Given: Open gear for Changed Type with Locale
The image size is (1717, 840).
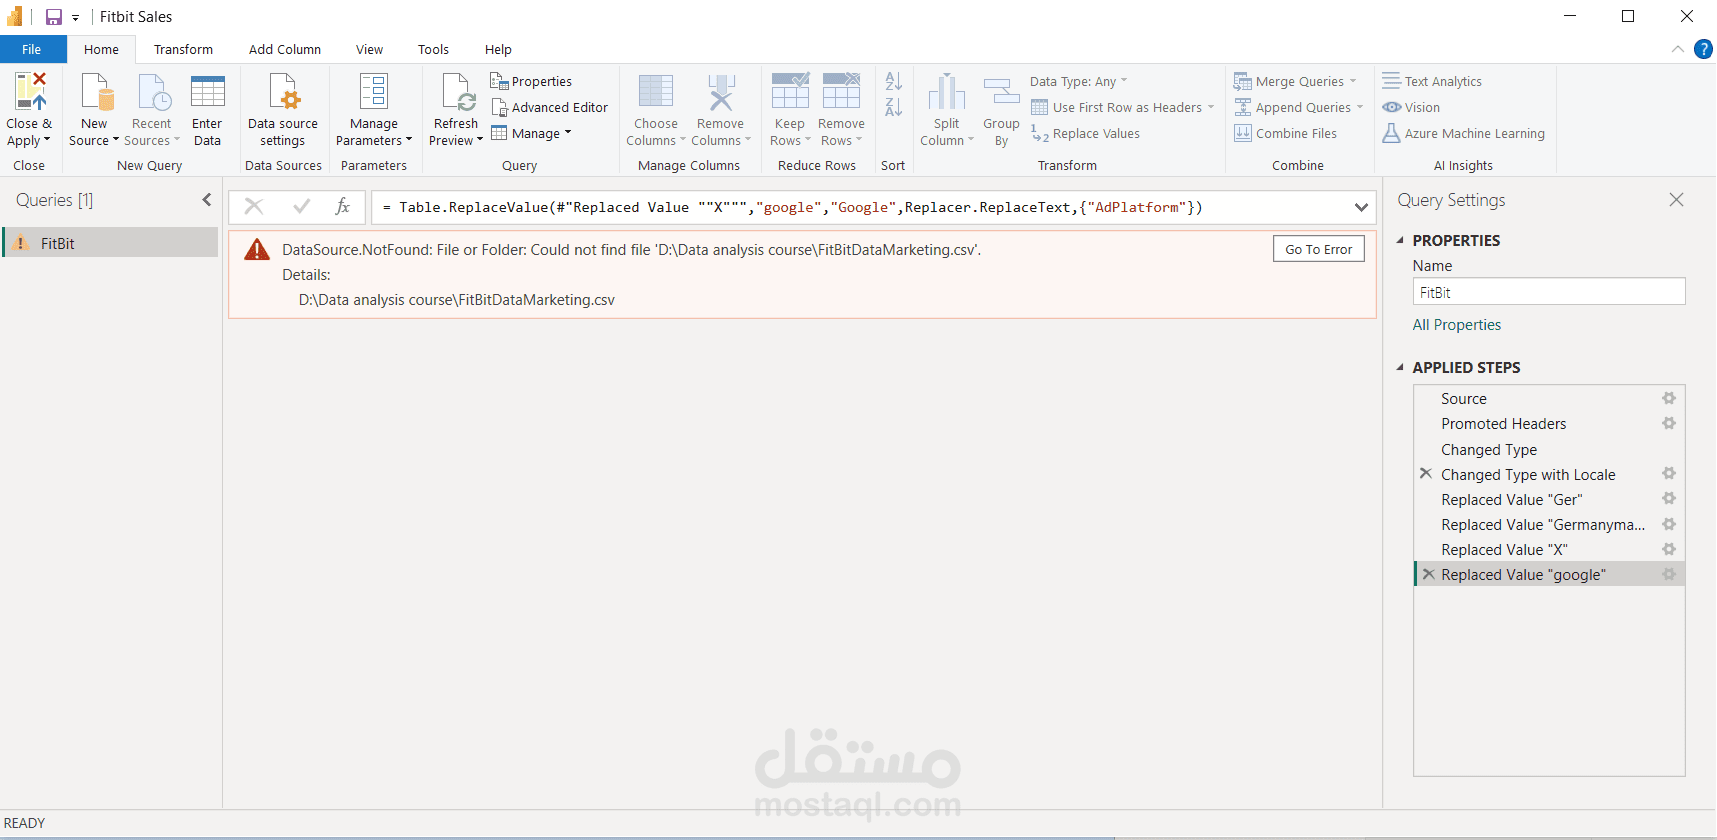Looking at the screenshot, I should [1669, 474].
